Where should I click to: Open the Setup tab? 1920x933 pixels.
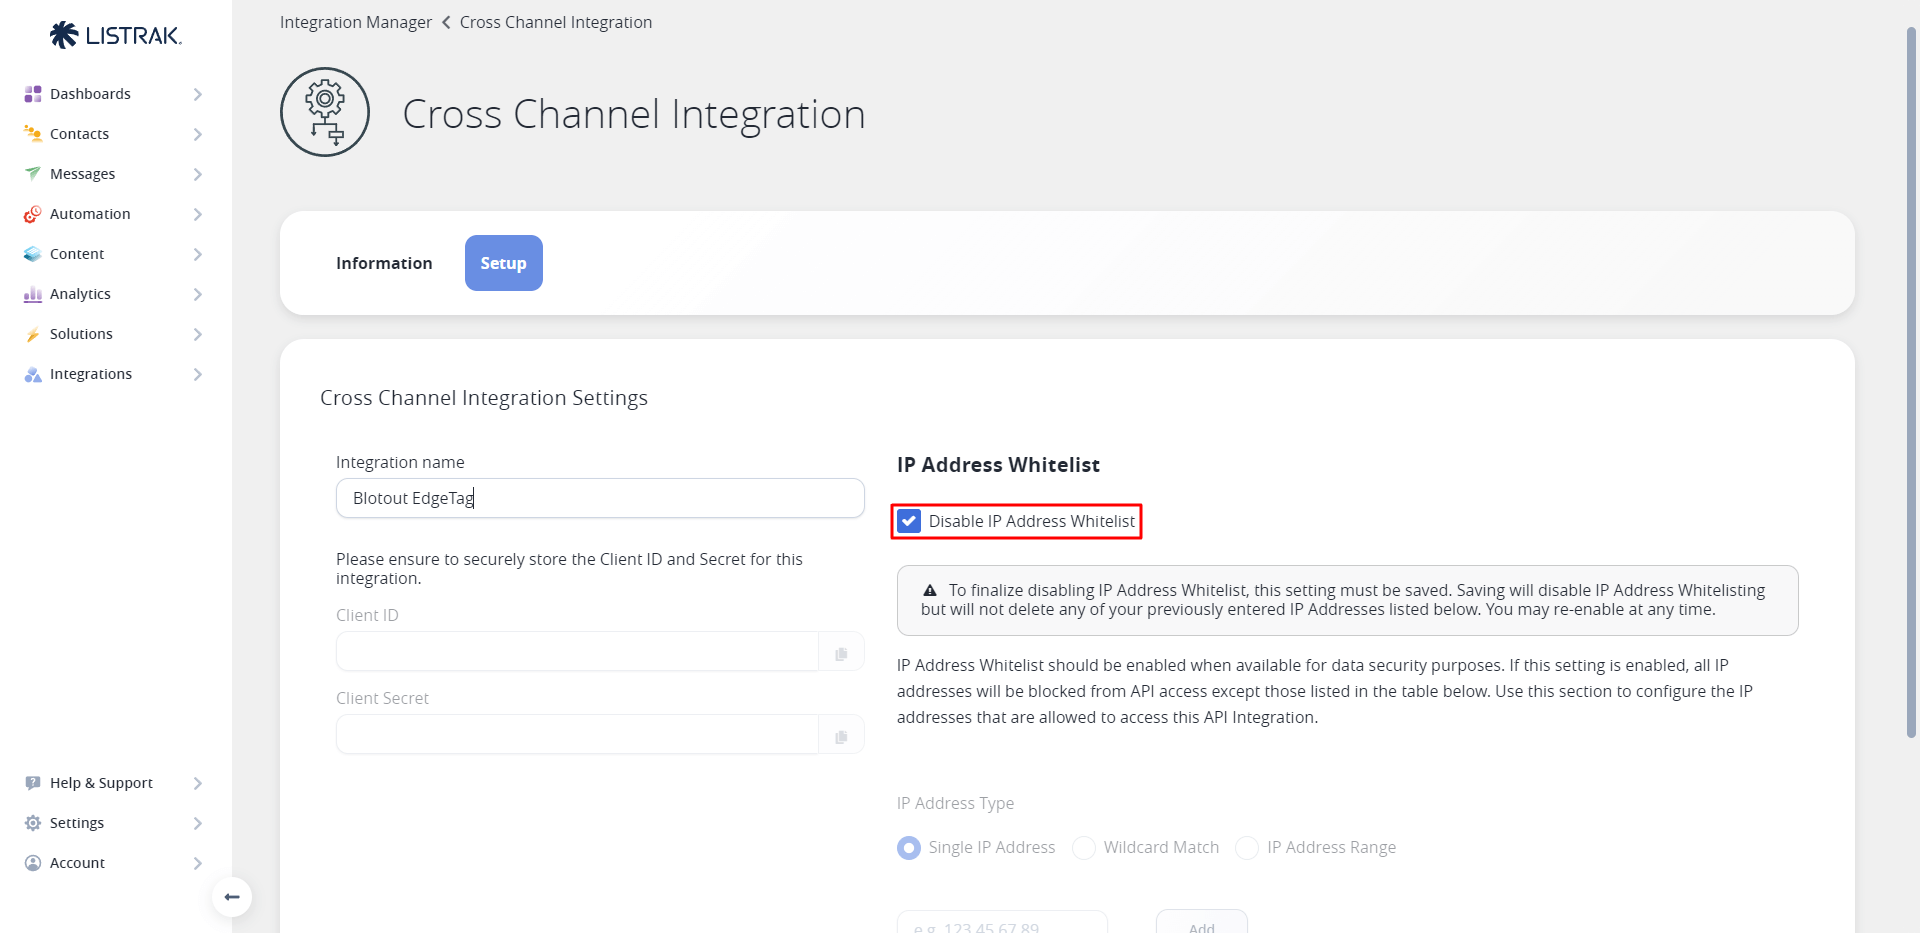click(x=503, y=263)
